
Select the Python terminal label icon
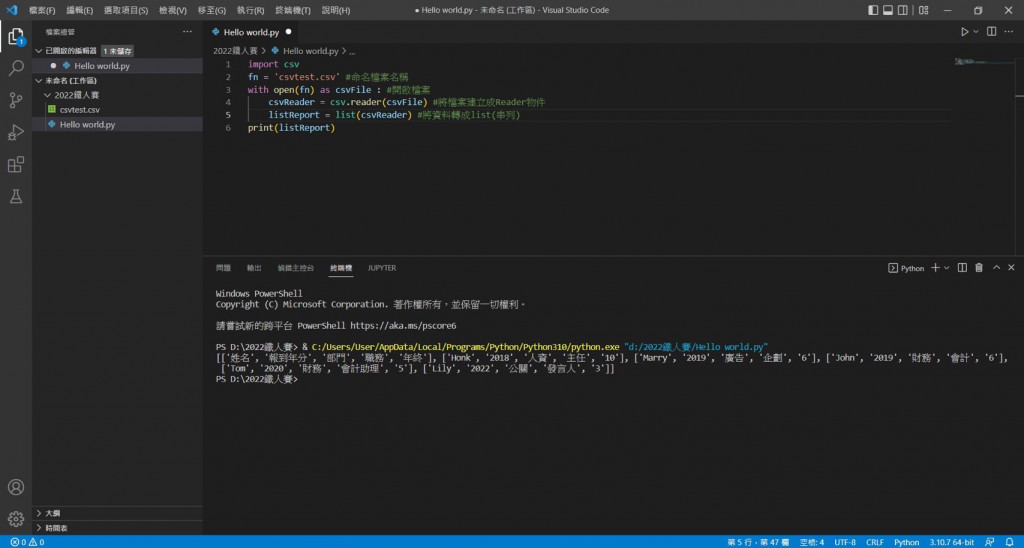click(906, 268)
